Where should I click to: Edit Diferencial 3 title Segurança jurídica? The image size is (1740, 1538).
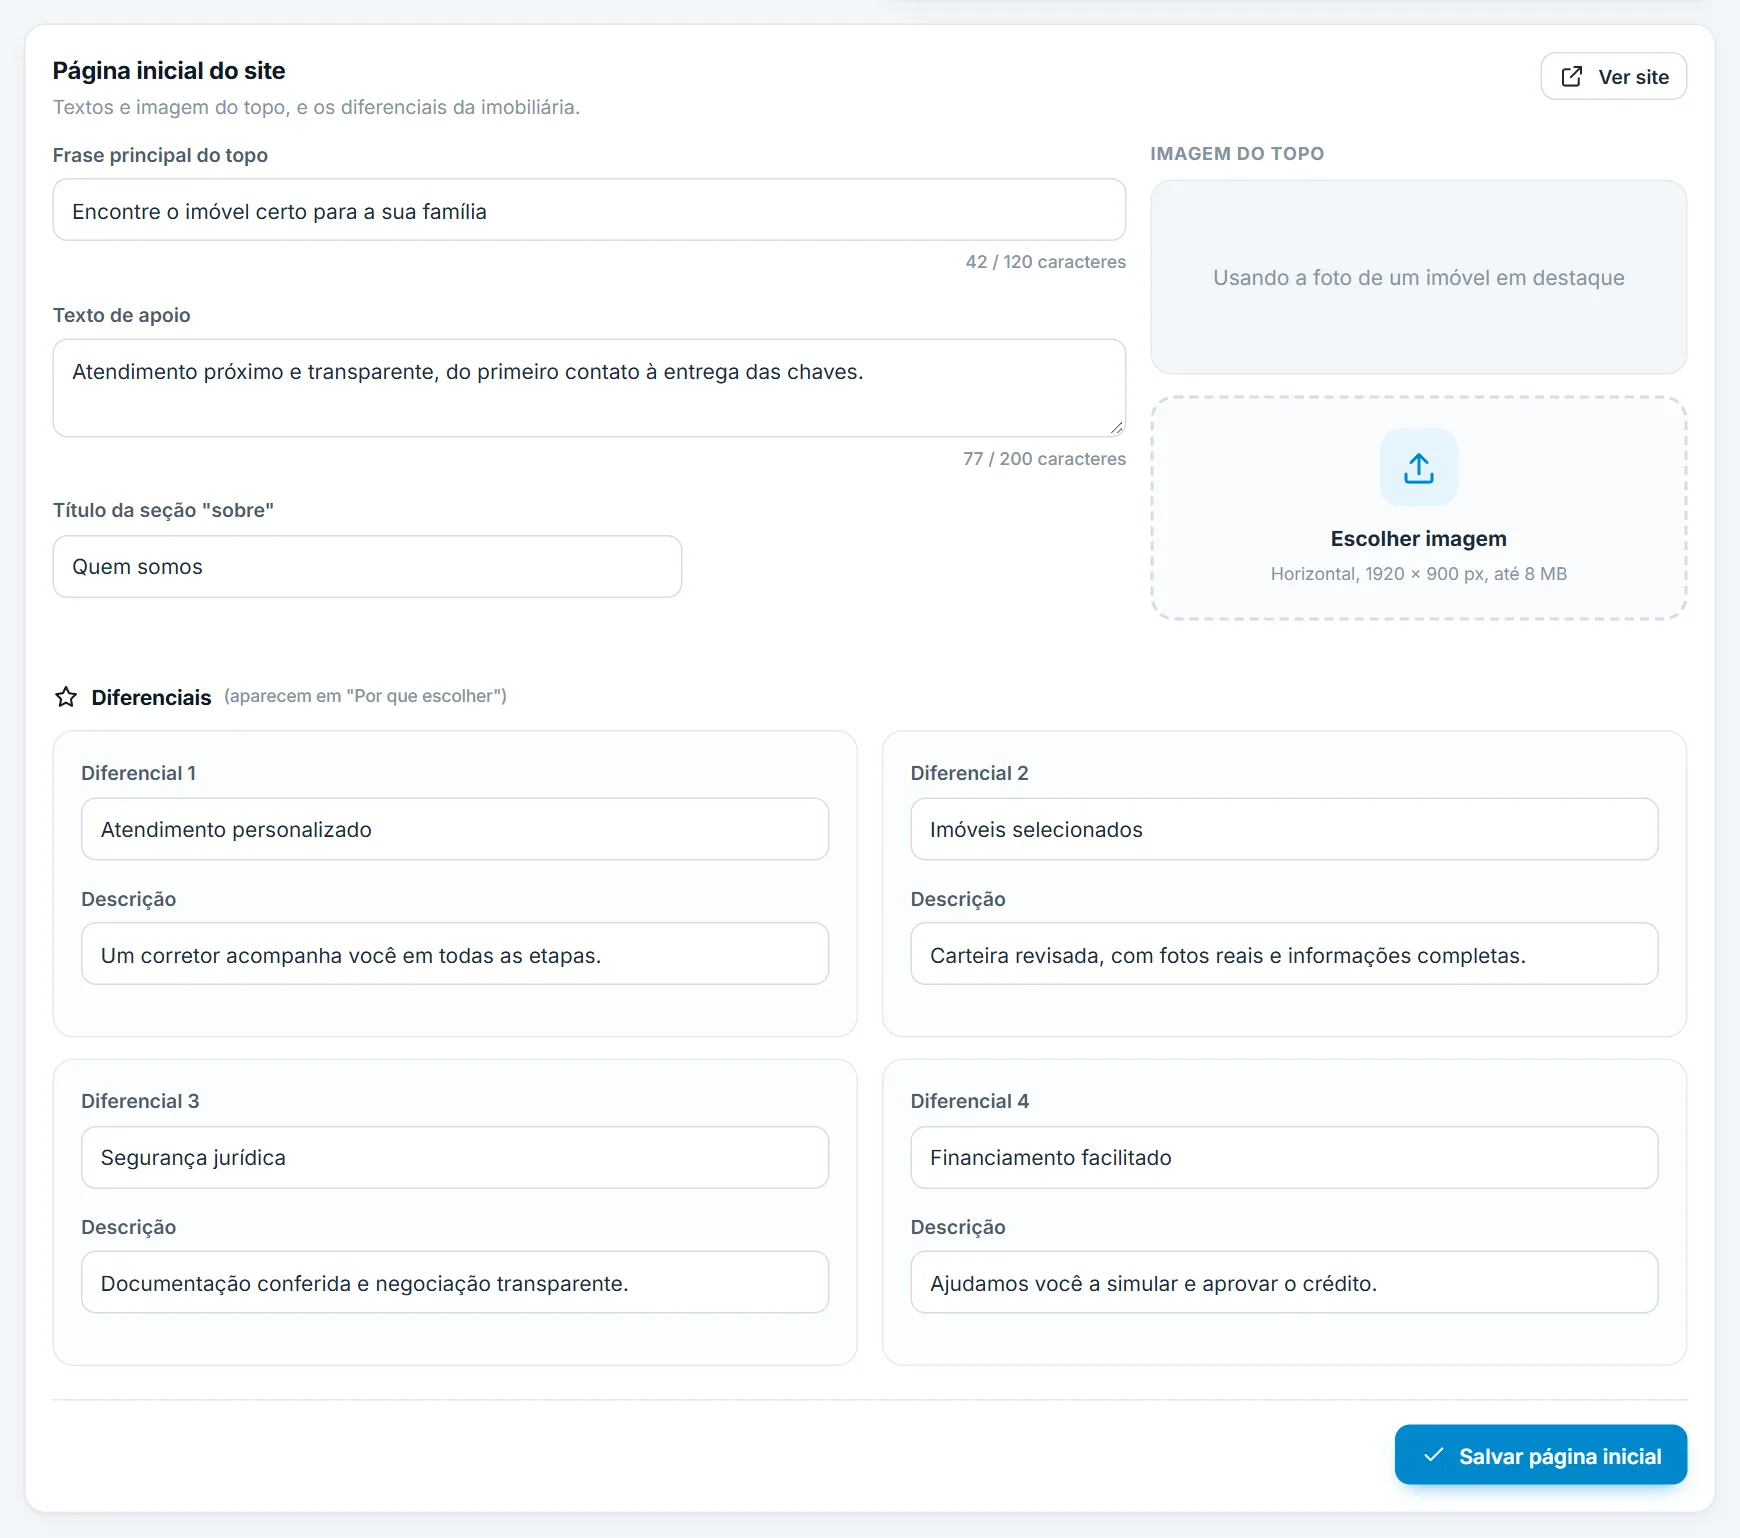pos(455,1157)
